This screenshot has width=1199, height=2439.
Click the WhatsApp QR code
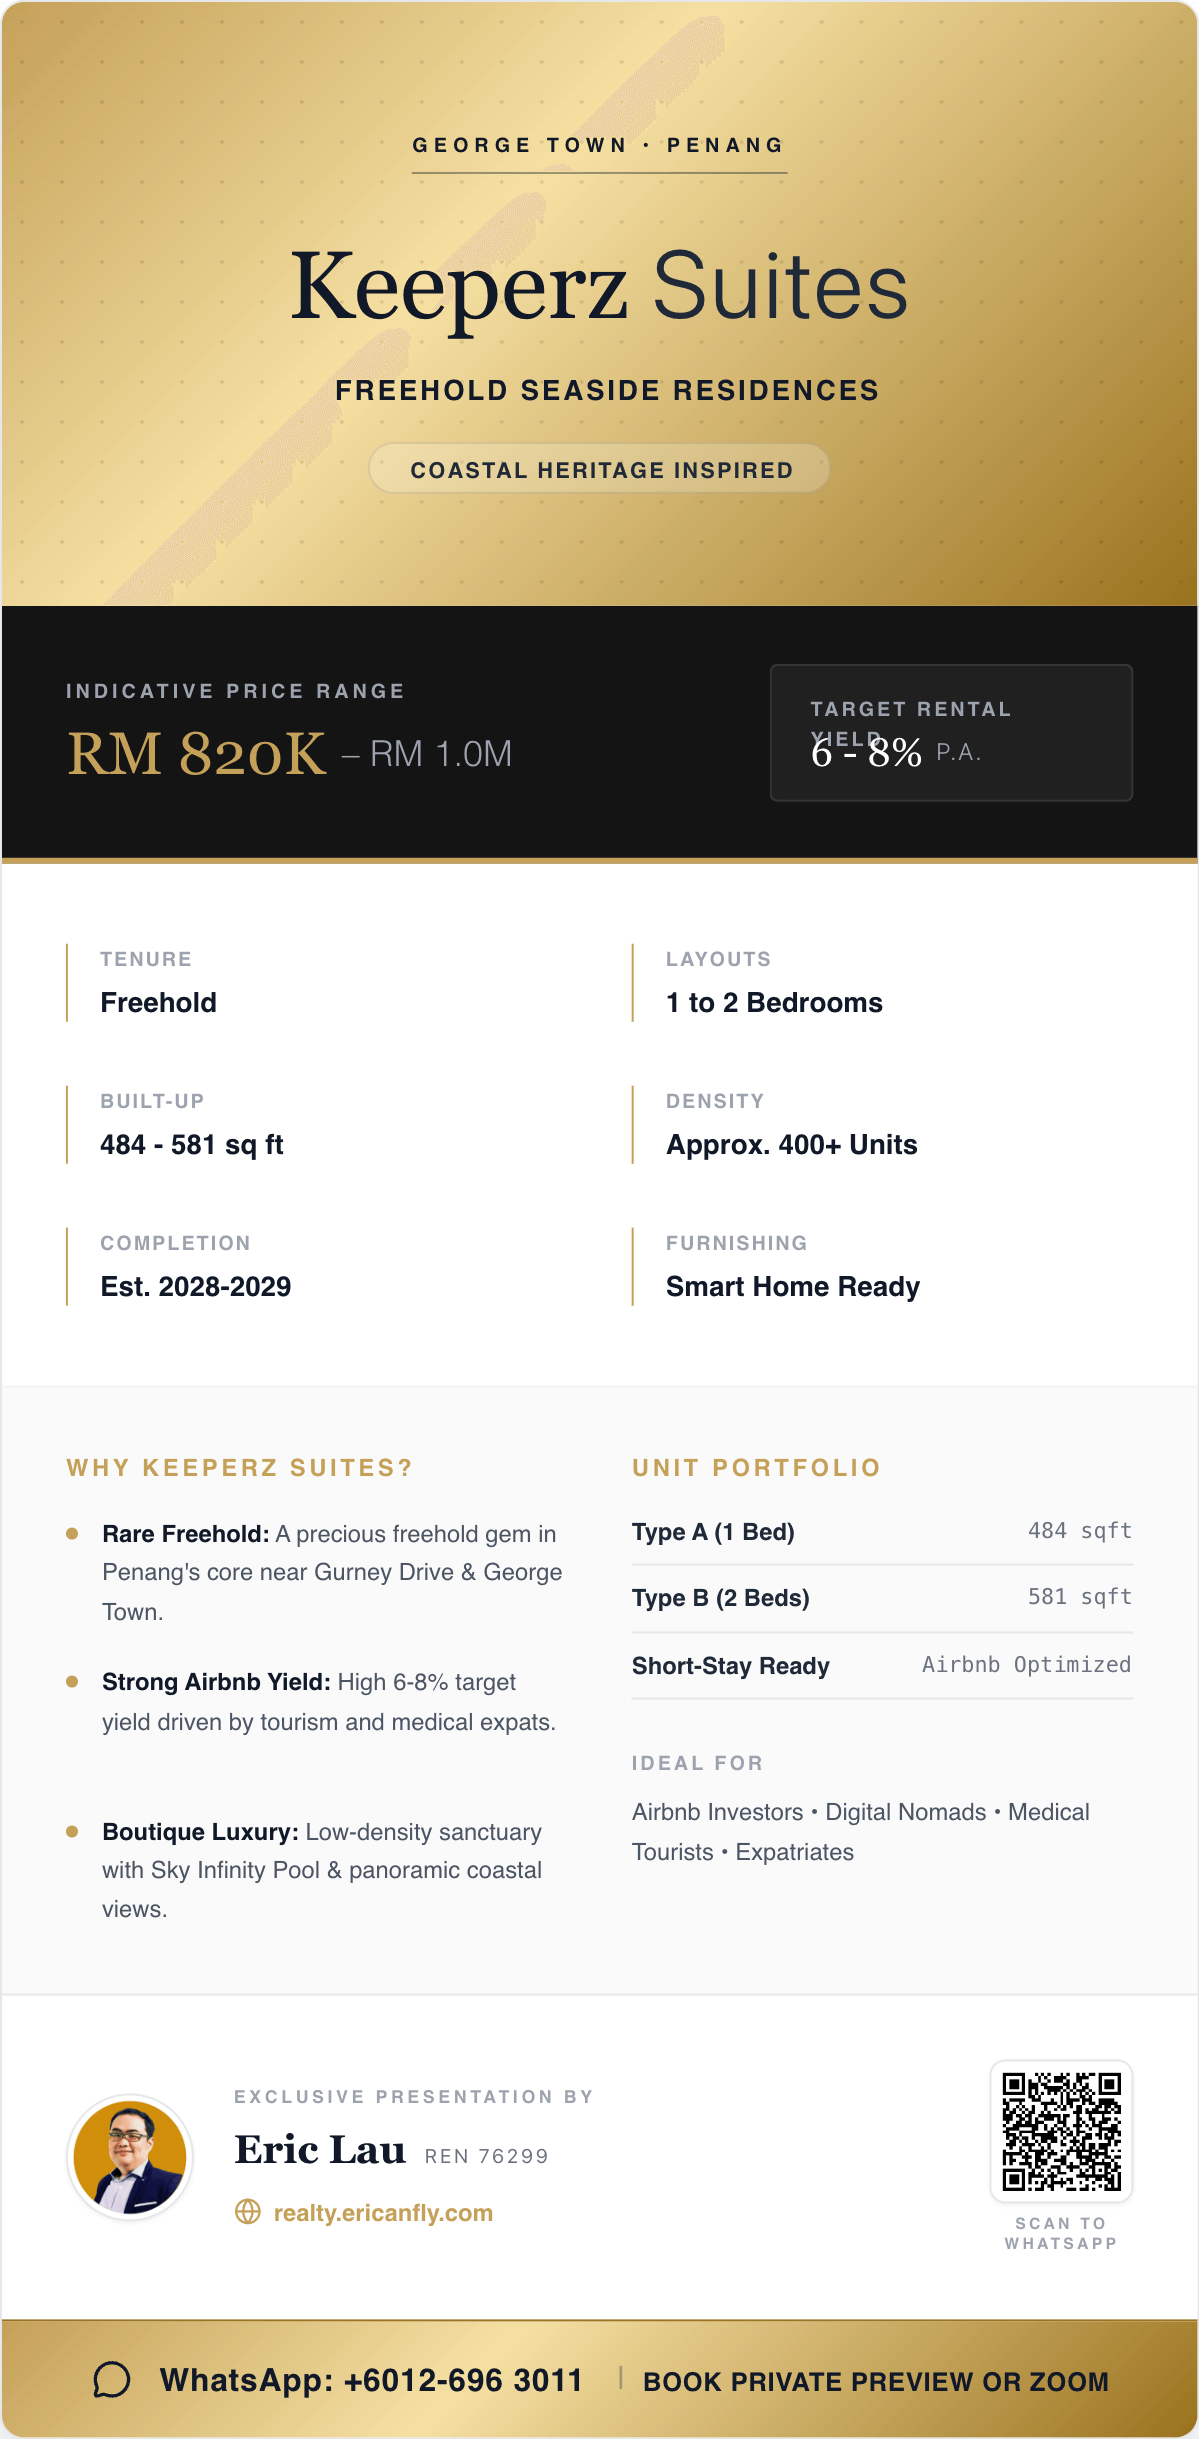click(x=1061, y=2131)
